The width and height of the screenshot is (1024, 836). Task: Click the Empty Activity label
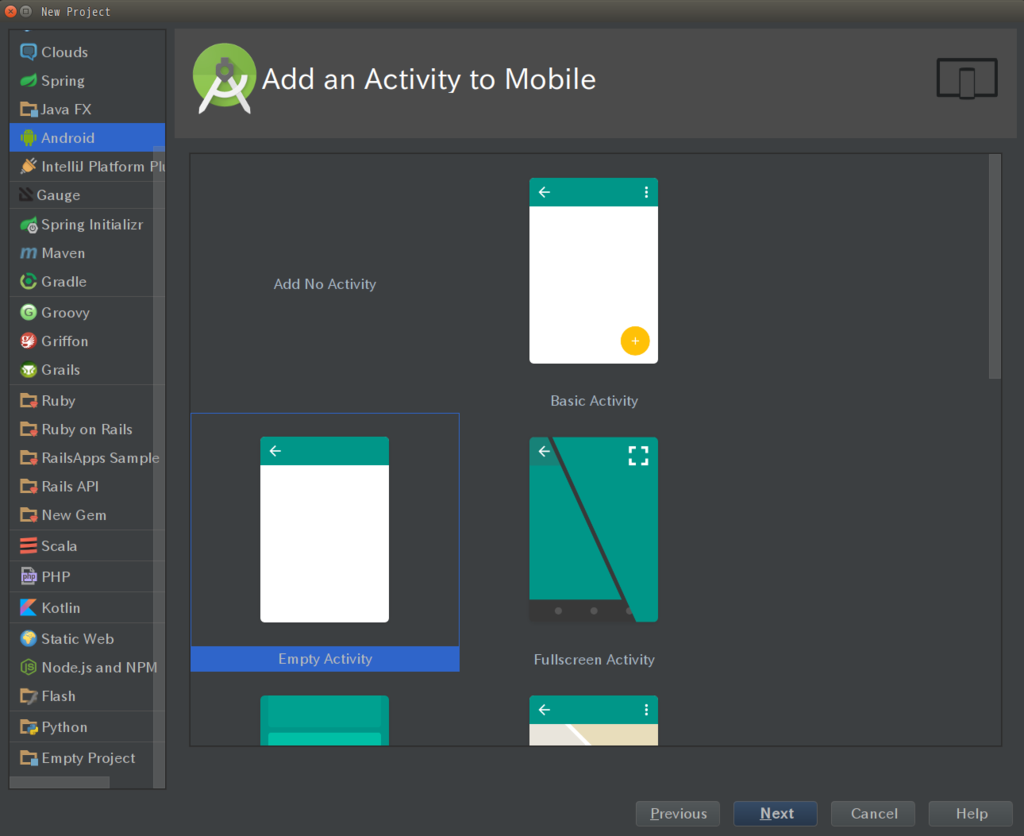click(325, 659)
